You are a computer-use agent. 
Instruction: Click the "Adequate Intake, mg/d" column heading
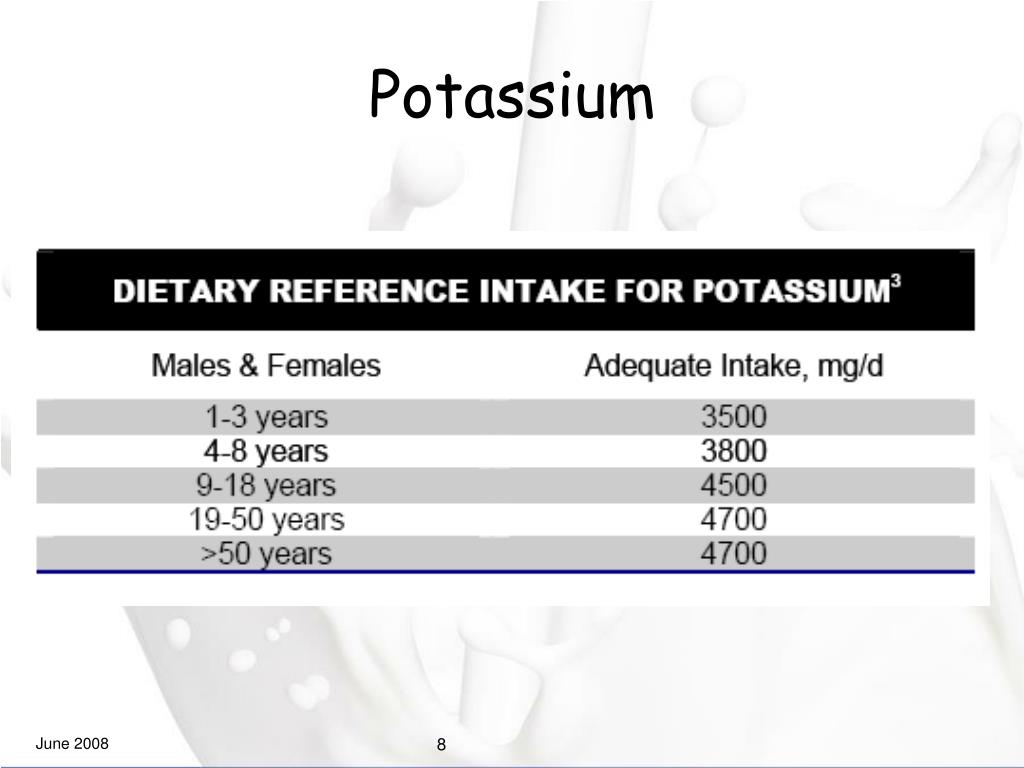pyautogui.click(x=733, y=366)
